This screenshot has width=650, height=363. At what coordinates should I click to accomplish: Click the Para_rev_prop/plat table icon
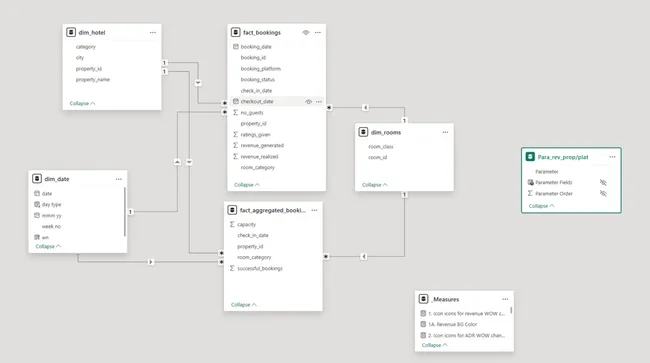coord(530,157)
